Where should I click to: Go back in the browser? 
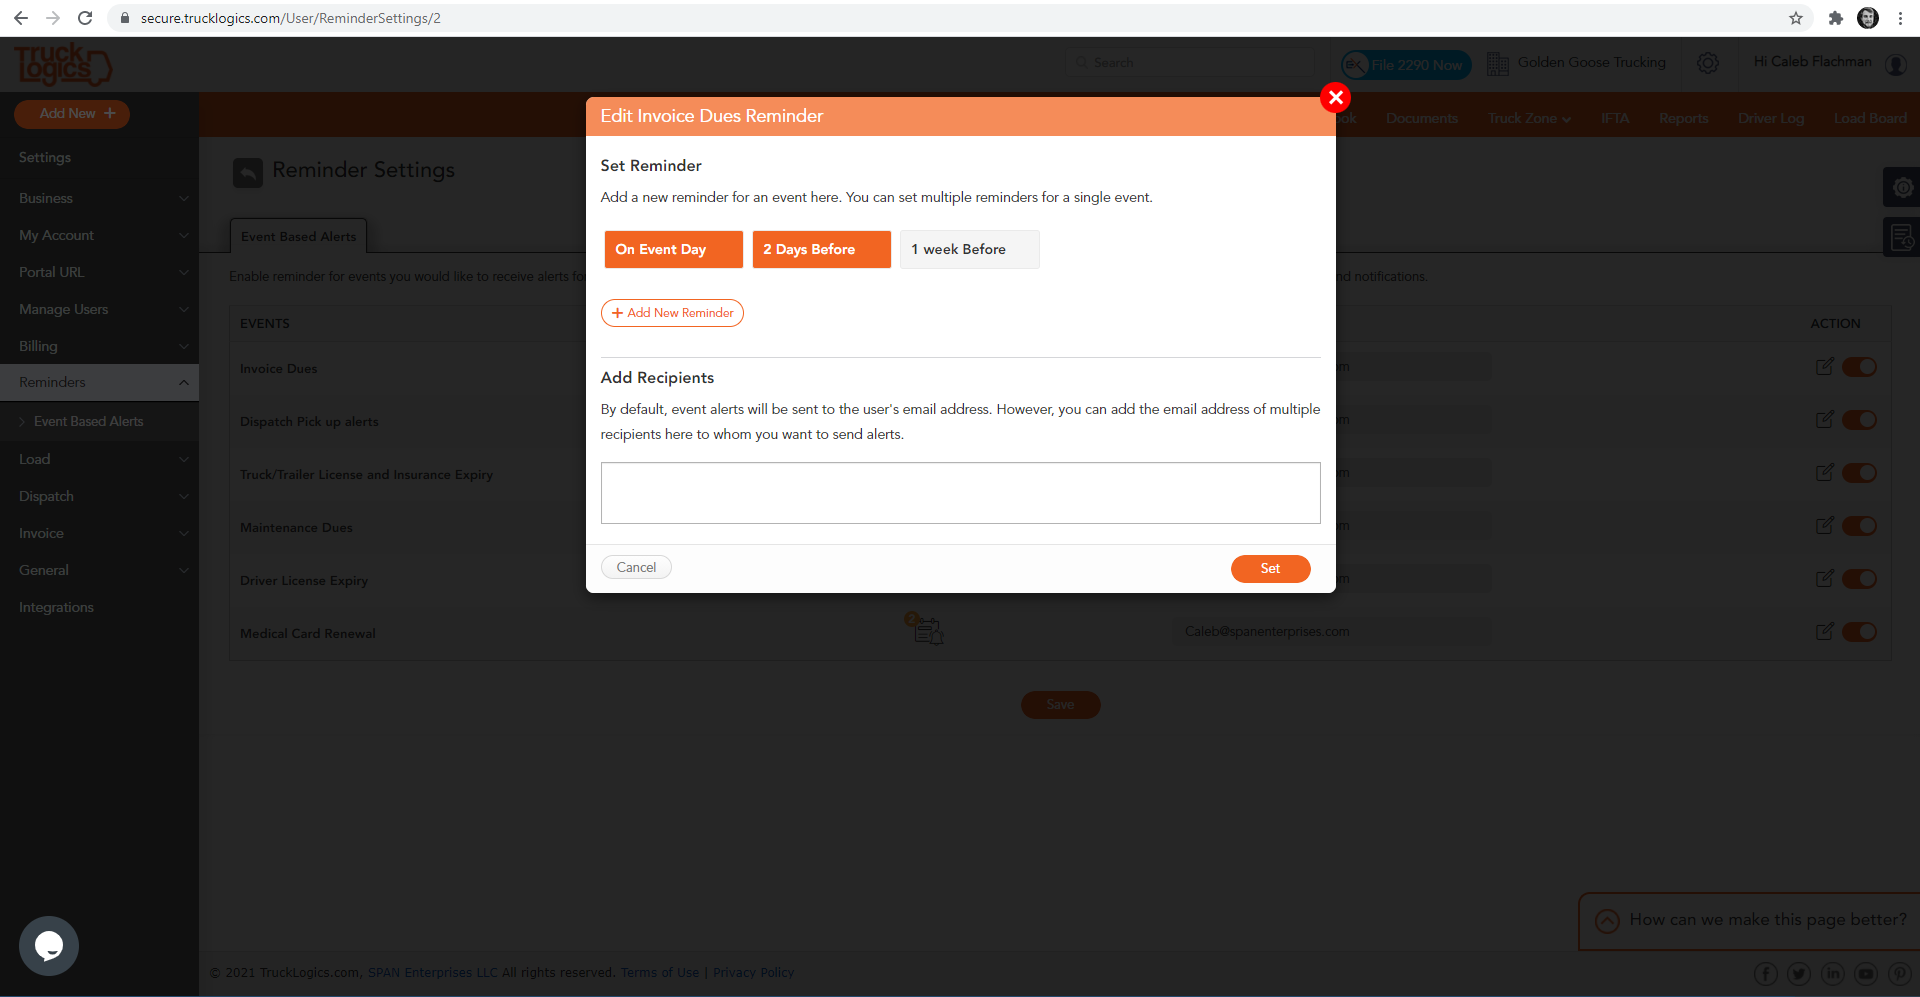click(x=21, y=18)
